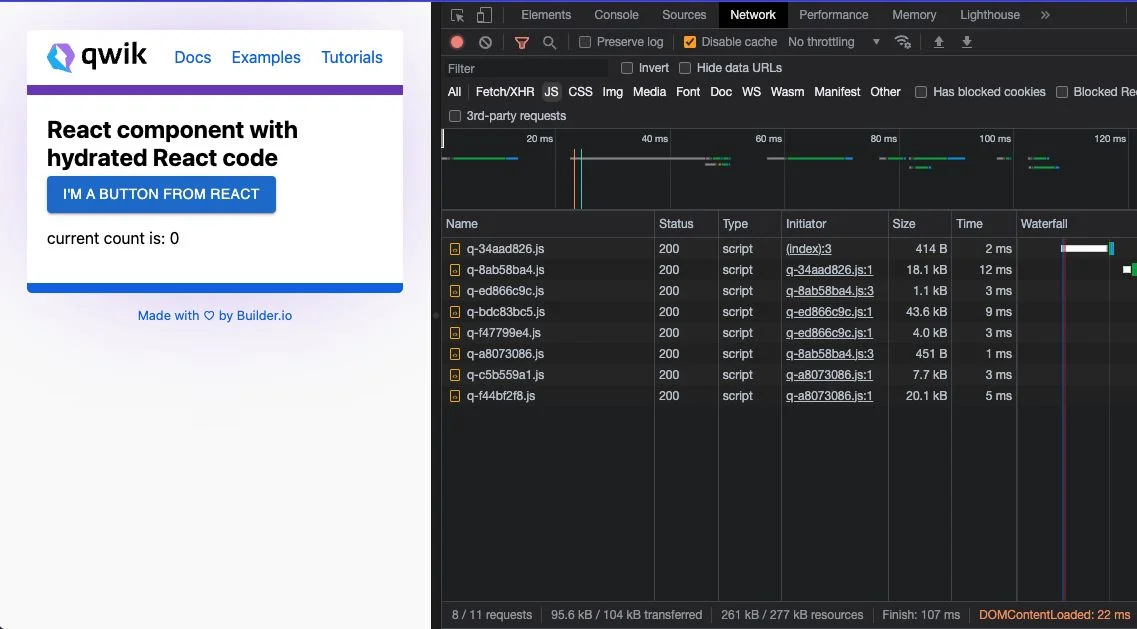Viewport: 1137px width, 629px height.
Task: Open the No throttling dropdown
Action: (834, 42)
